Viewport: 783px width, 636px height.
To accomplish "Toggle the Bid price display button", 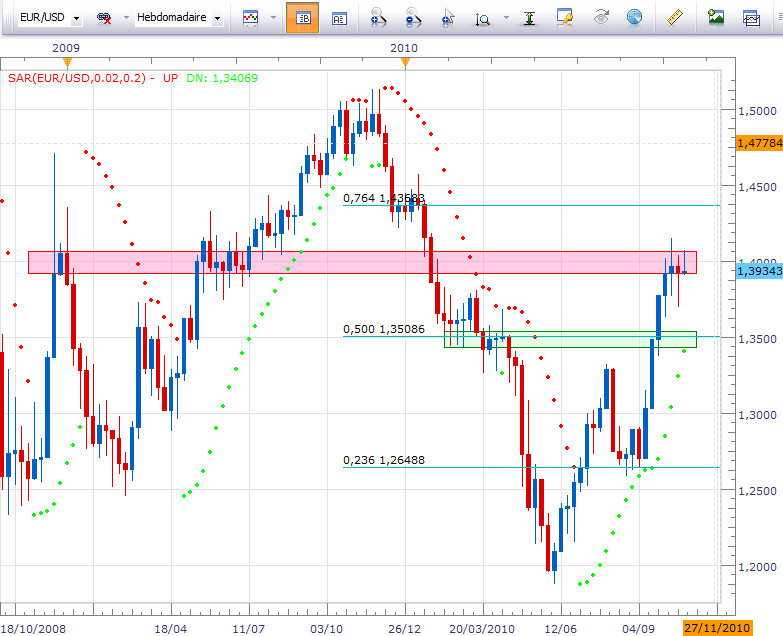I will point(303,18).
